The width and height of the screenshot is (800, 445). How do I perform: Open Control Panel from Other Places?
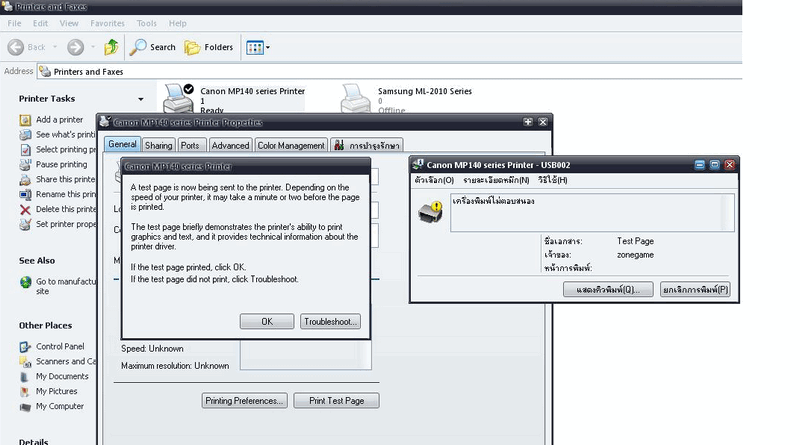point(60,346)
